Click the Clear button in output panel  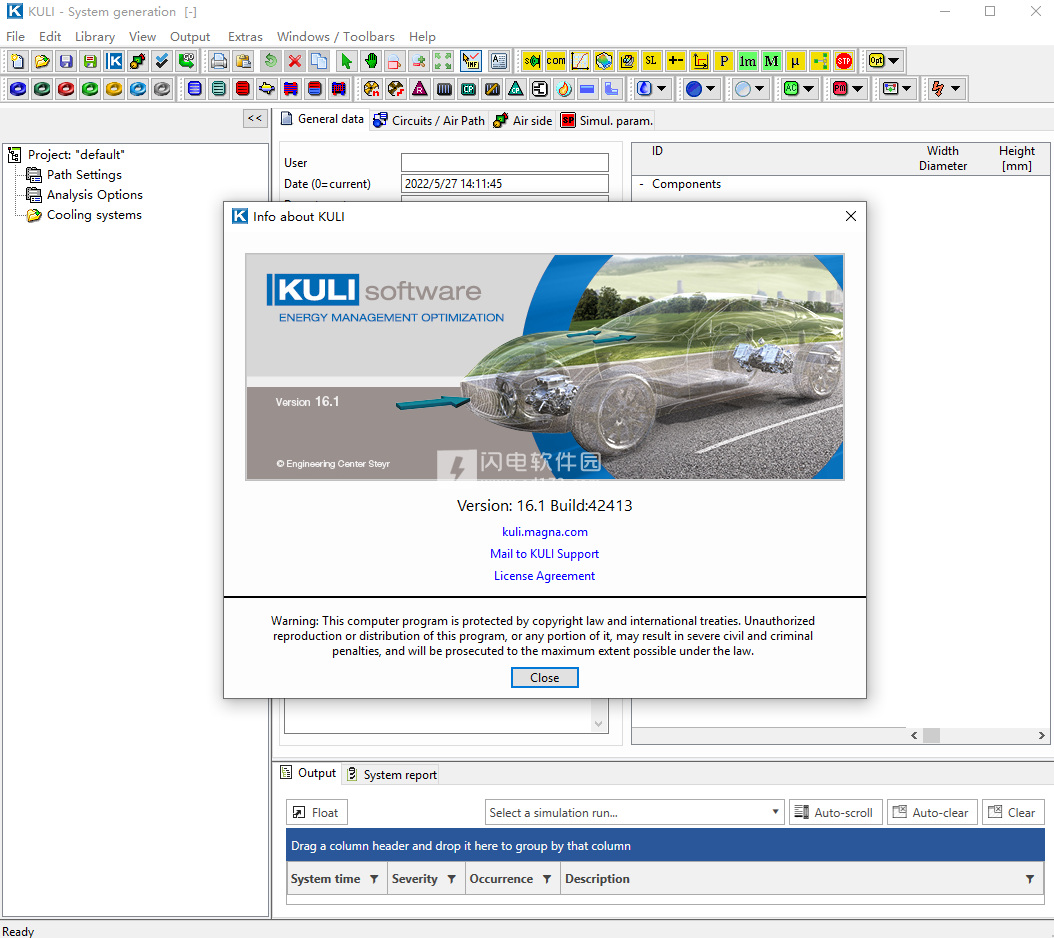pyautogui.click(x=1013, y=812)
